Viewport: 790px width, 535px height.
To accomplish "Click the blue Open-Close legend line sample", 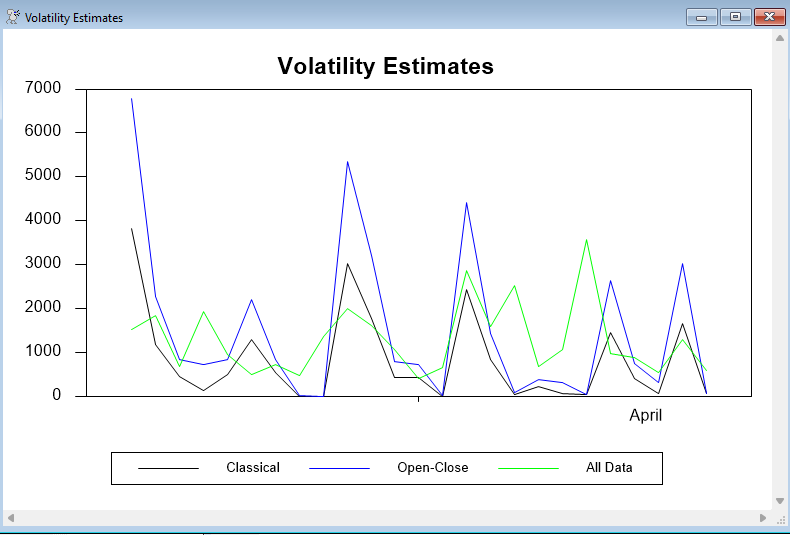I will point(339,468).
